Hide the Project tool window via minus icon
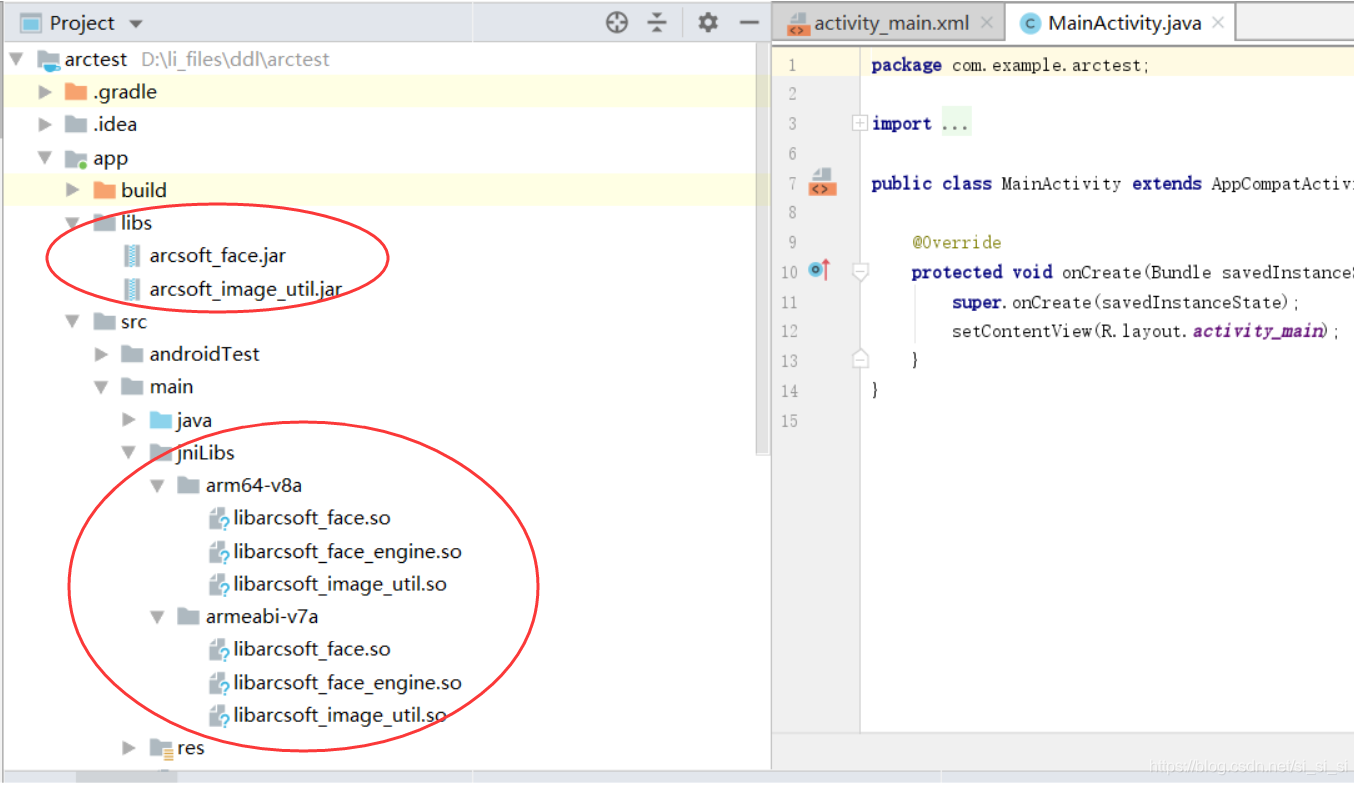The height and width of the screenshot is (785, 1357). coord(751,21)
